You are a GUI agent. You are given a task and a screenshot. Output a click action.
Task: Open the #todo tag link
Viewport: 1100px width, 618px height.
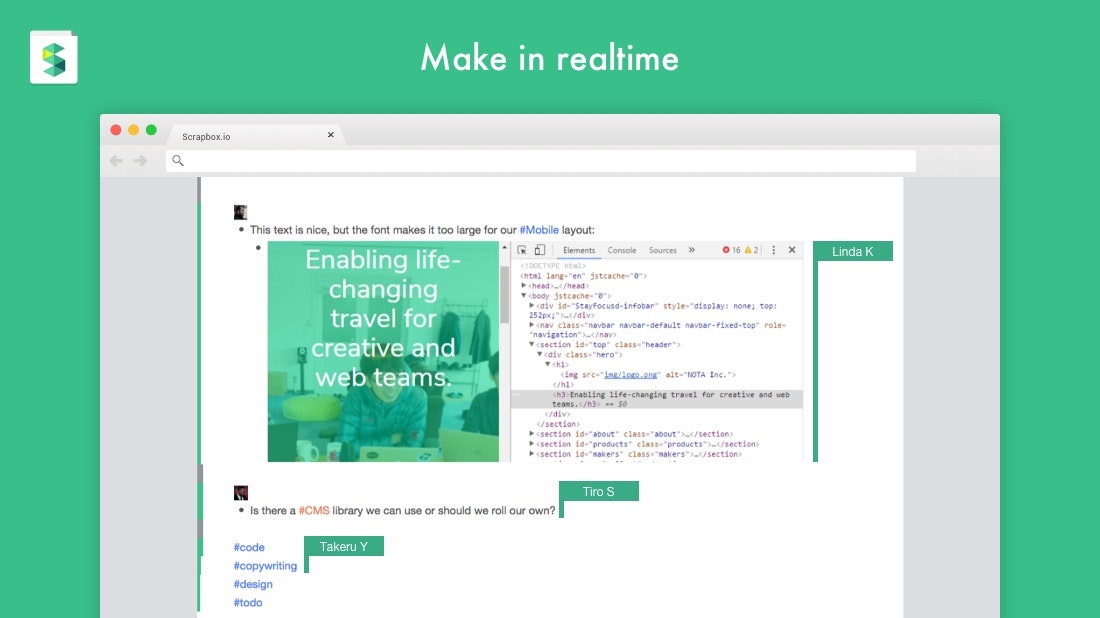(x=248, y=602)
